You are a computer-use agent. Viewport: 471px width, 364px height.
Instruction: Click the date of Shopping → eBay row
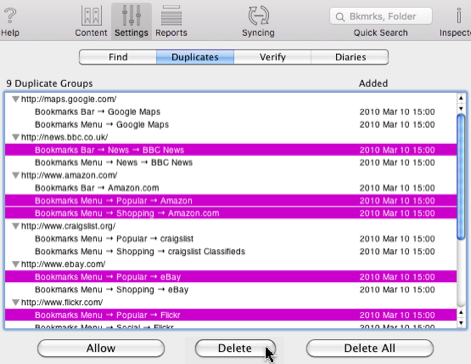pos(397,289)
